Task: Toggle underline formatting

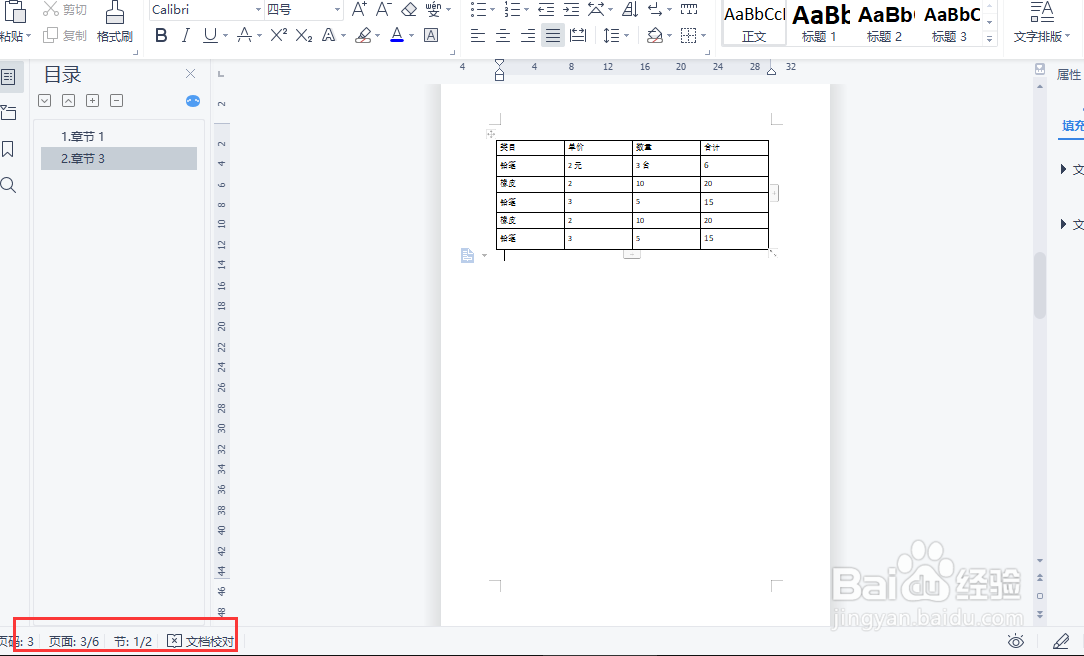Action: click(x=210, y=35)
